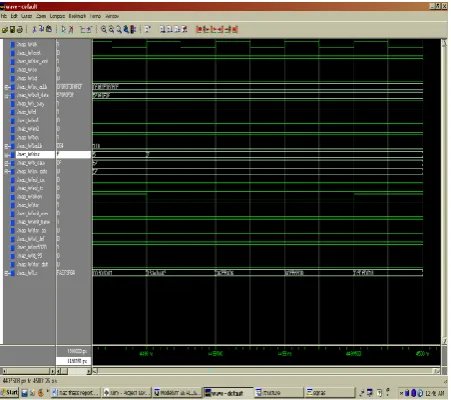Expand the bus signal just below highlighted row
Image resolution: width=451 pixels, height=400 pixels.
[x=7, y=163]
